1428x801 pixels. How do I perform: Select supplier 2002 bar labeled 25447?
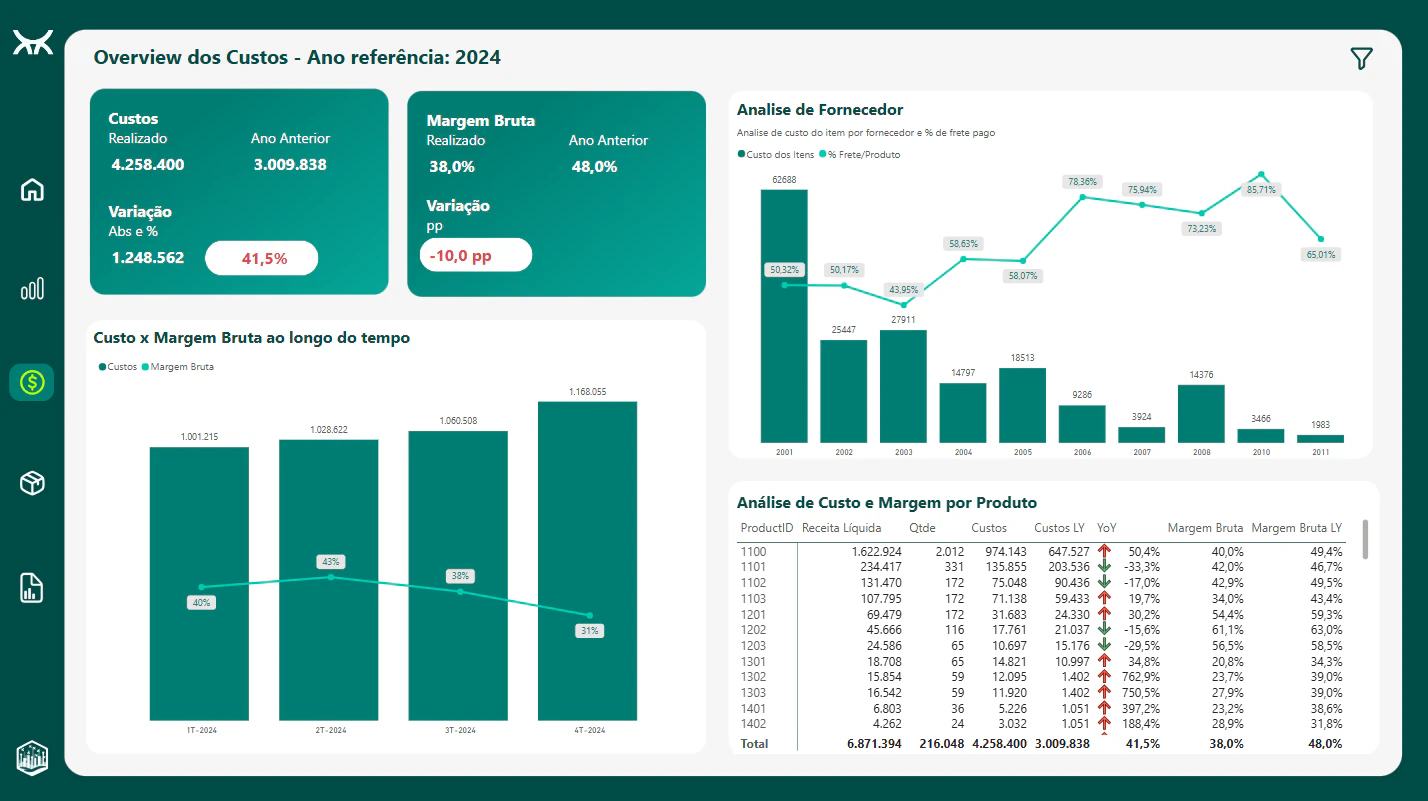pyautogui.click(x=844, y=391)
